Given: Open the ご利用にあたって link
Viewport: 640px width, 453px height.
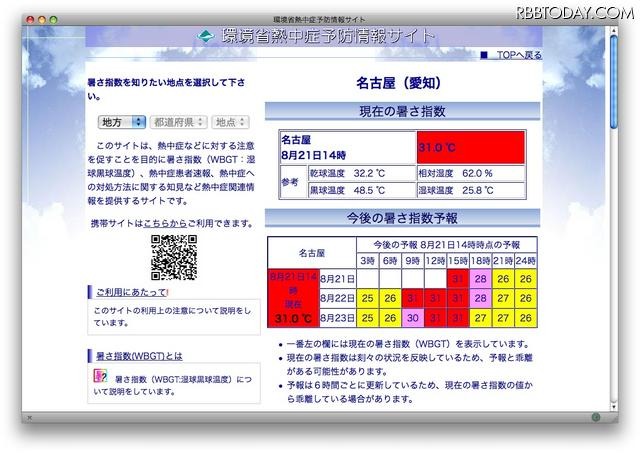Looking at the screenshot, I should [131, 292].
